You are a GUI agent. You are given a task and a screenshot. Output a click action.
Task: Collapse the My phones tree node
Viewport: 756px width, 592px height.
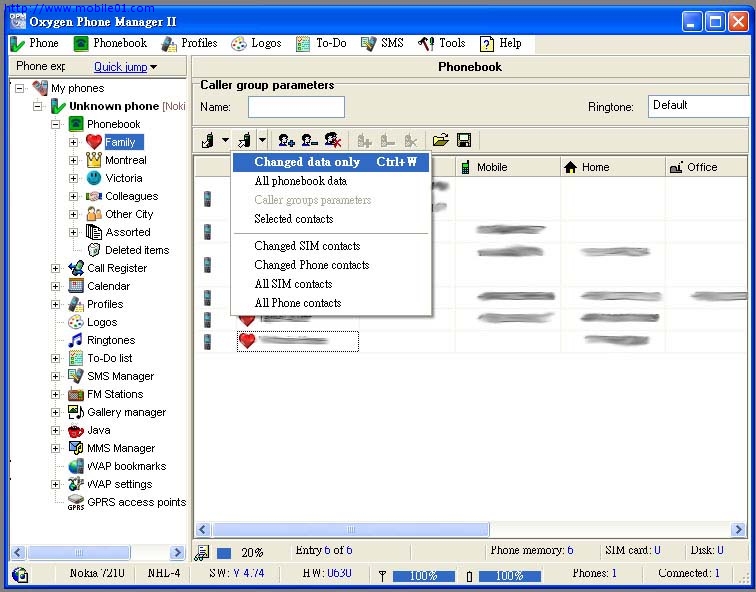(19, 88)
